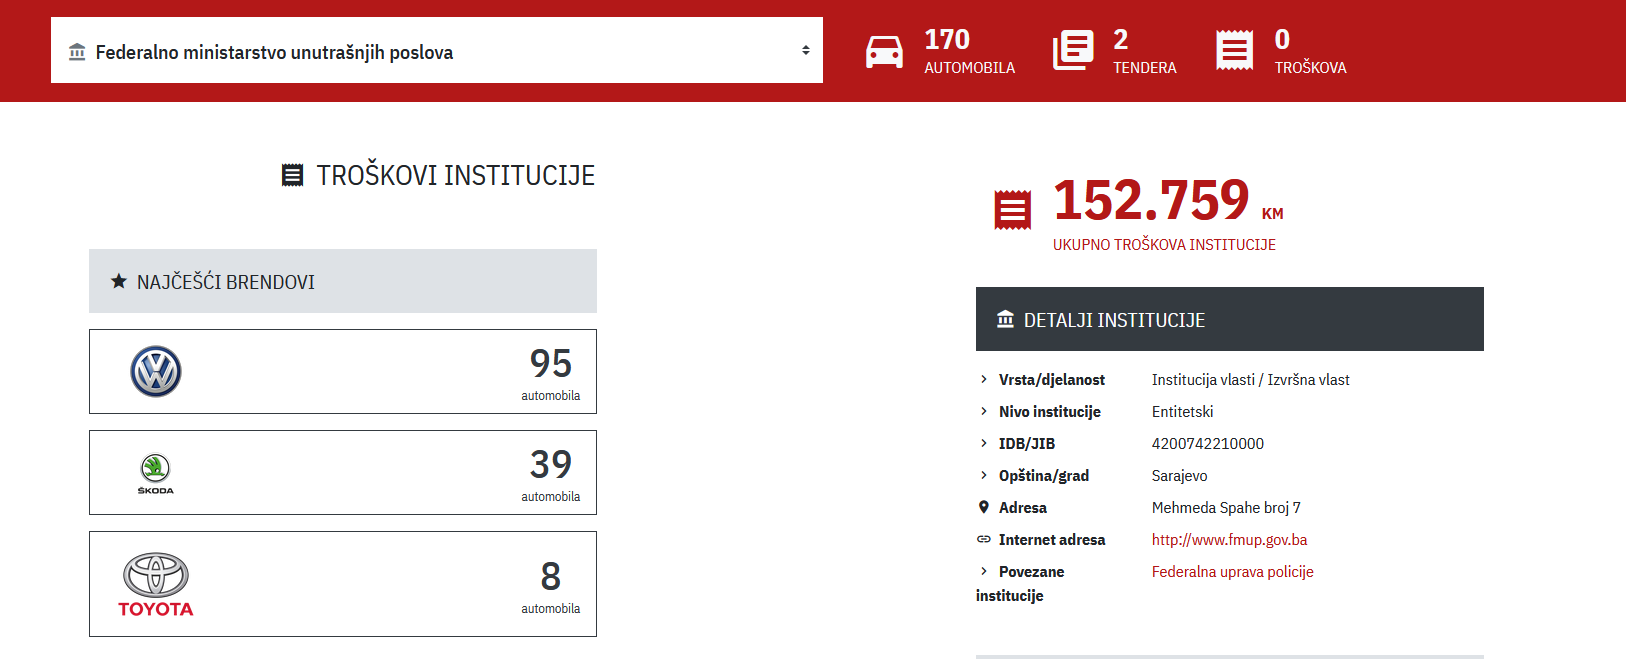Image resolution: width=1626 pixels, height=659 pixels.
Task: Click the Toyota logo
Action: point(156,585)
